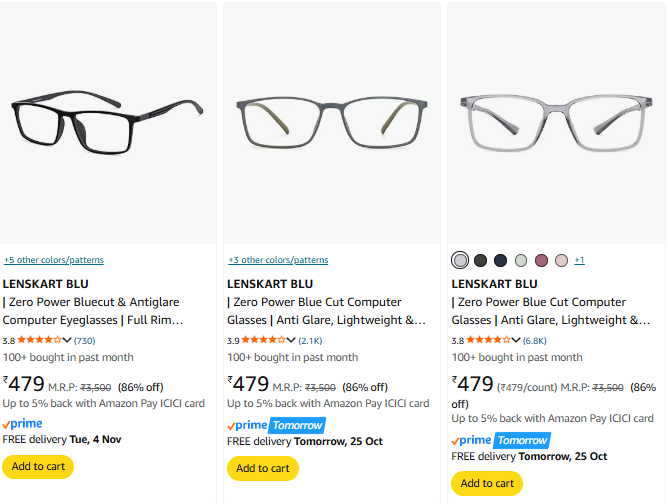Expand rating breakdown arrow for 3.9-star product
This screenshot has width=668, height=504.
[x=292, y=340]
